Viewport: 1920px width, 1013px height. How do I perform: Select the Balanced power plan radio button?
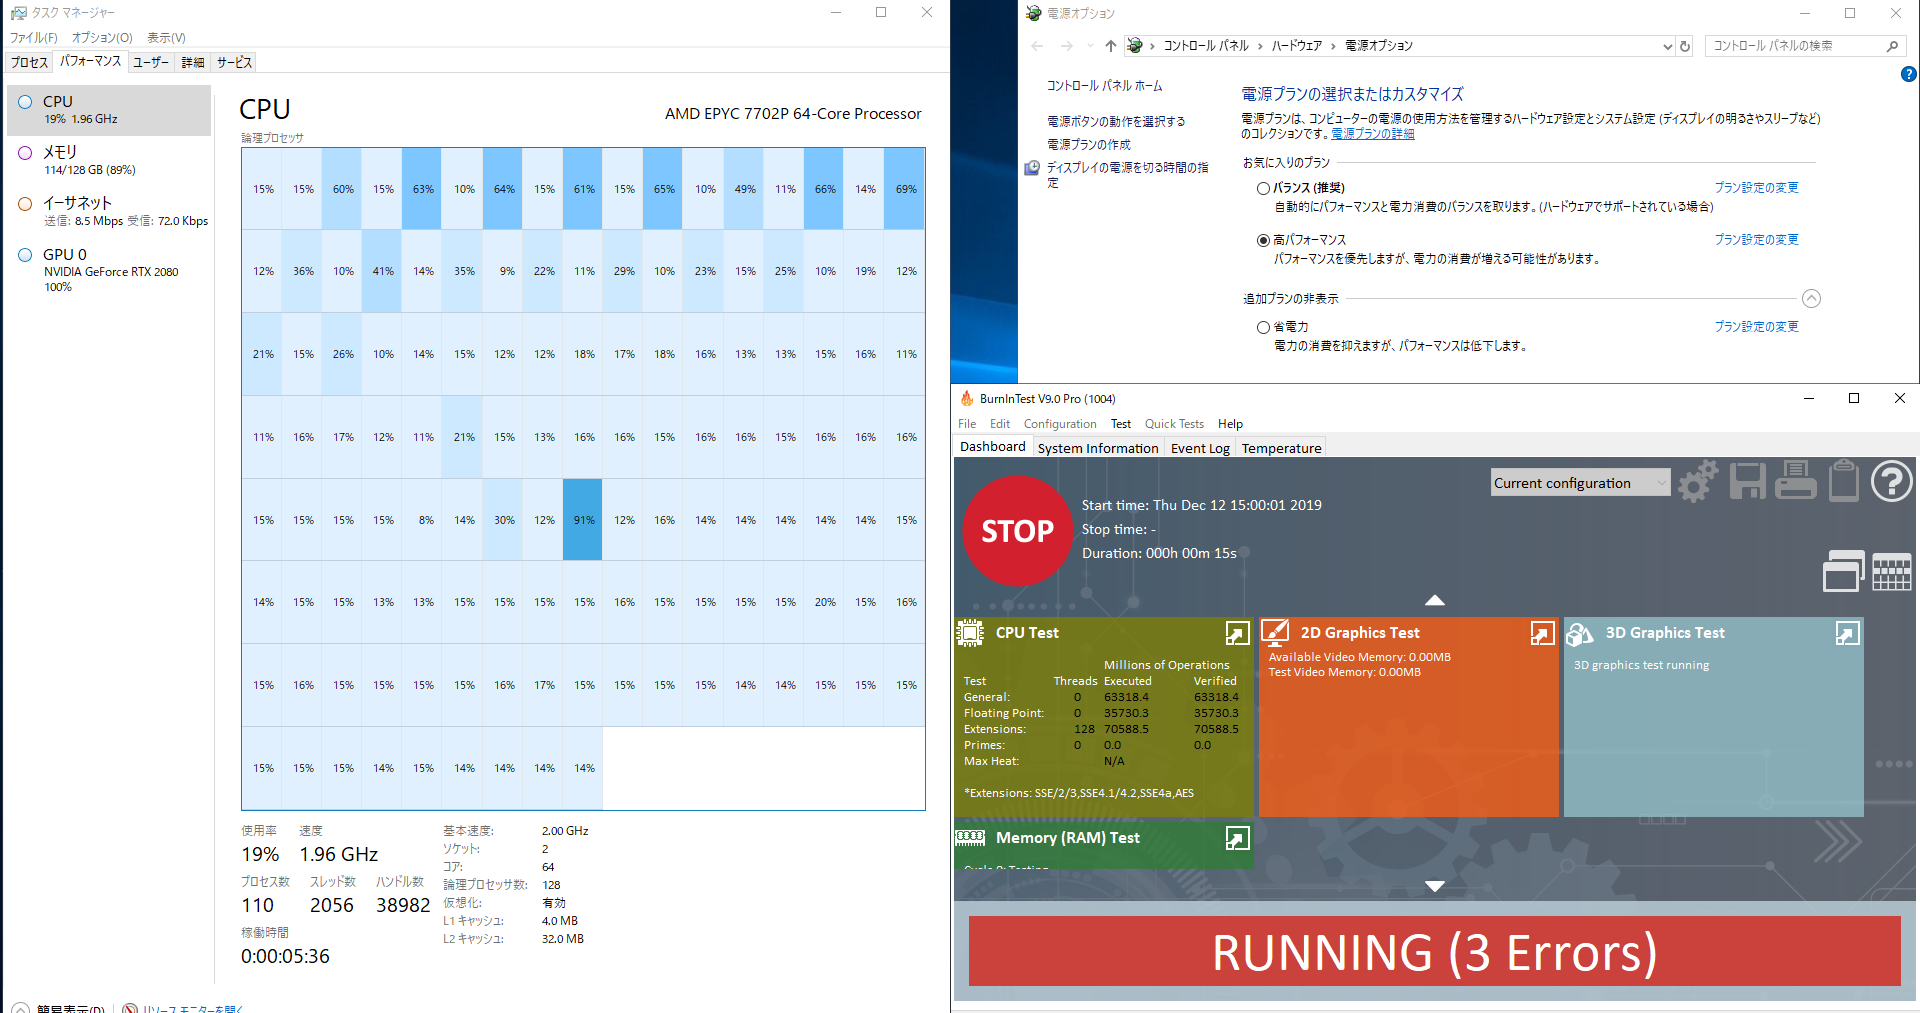1263,188
